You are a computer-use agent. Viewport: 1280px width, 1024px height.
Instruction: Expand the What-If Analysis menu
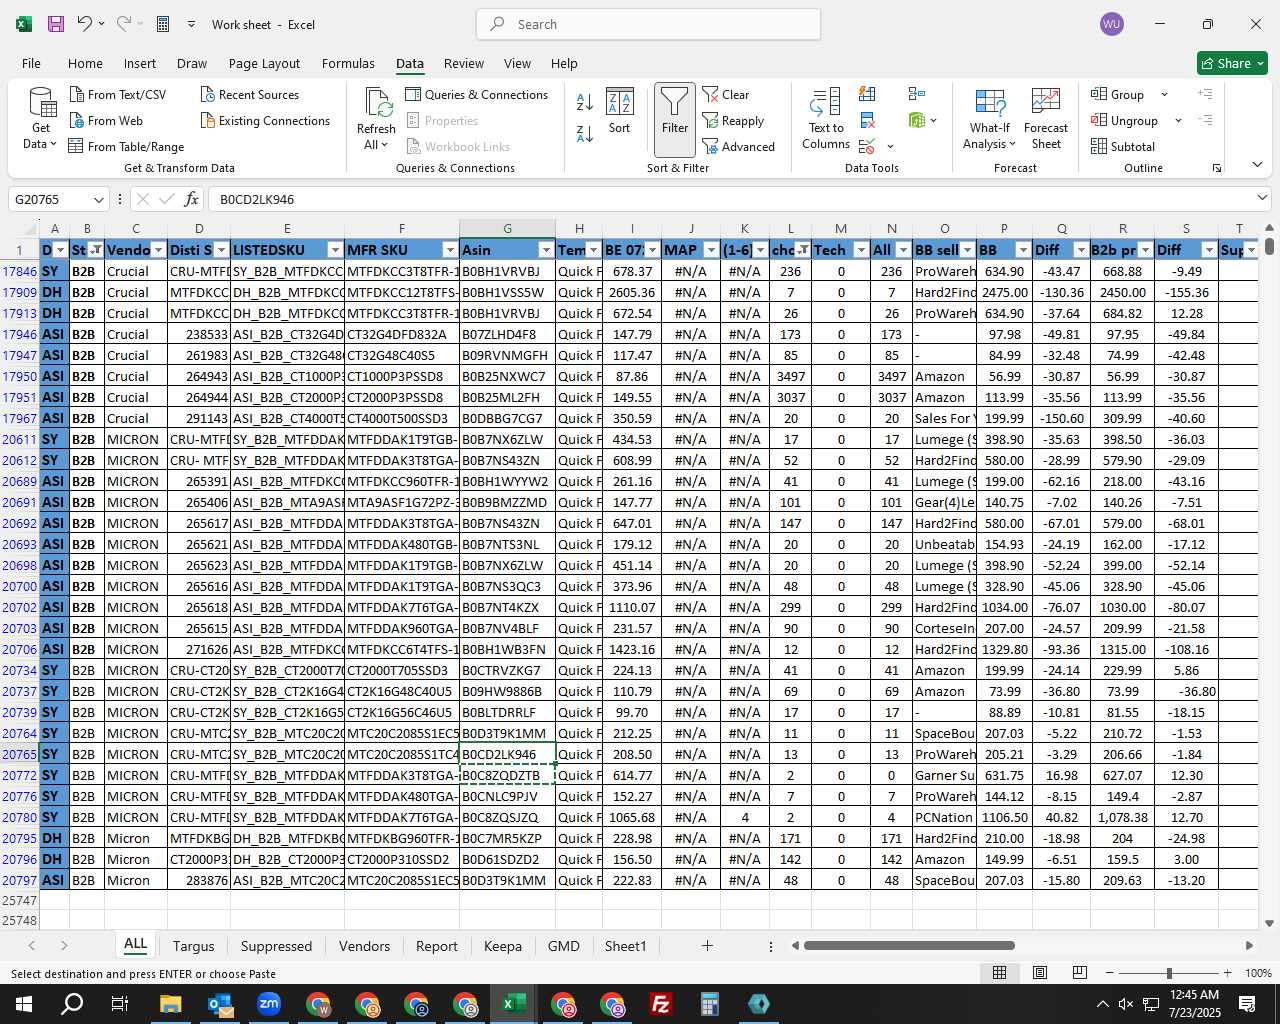(990, 118)
